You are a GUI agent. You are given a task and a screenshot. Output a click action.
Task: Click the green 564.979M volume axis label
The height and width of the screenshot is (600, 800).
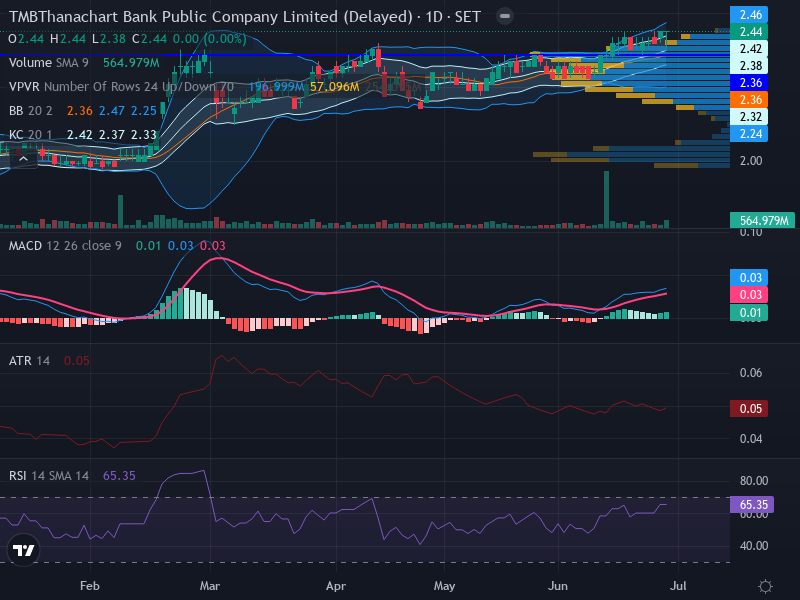pyautogui.click(x=762, y=220)
